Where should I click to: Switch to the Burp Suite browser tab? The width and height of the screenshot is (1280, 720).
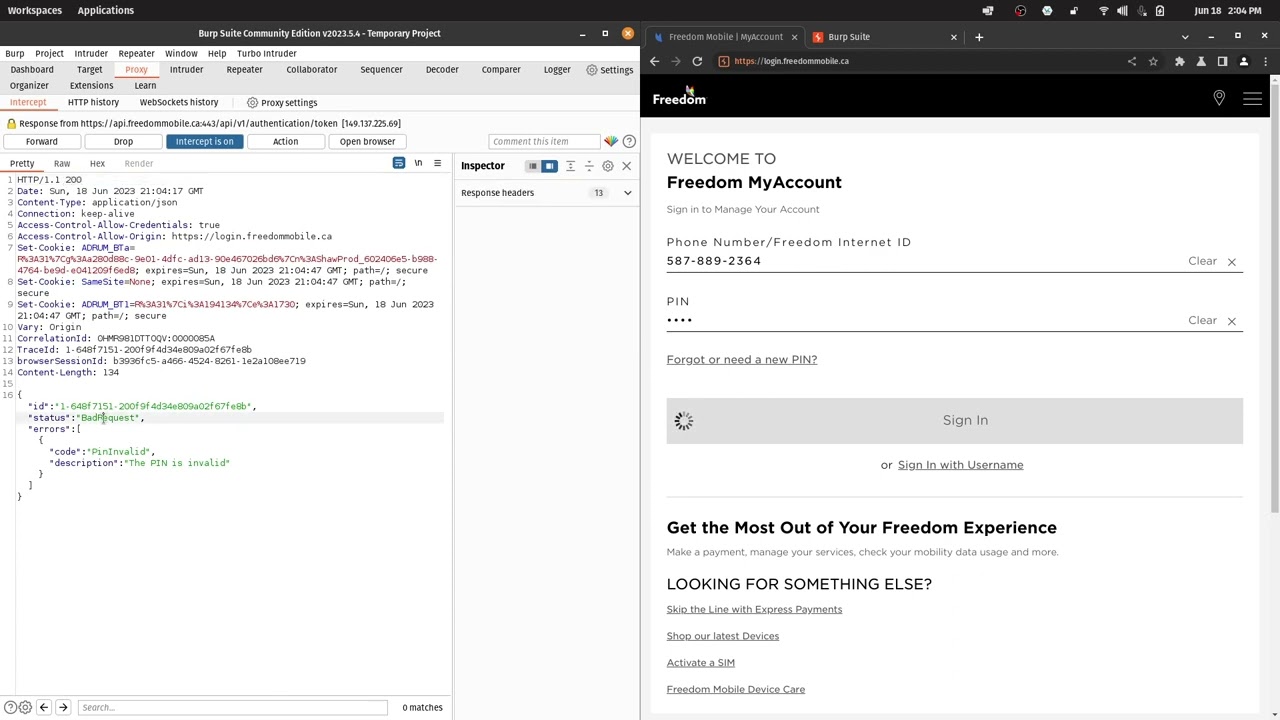click(885, 37)
